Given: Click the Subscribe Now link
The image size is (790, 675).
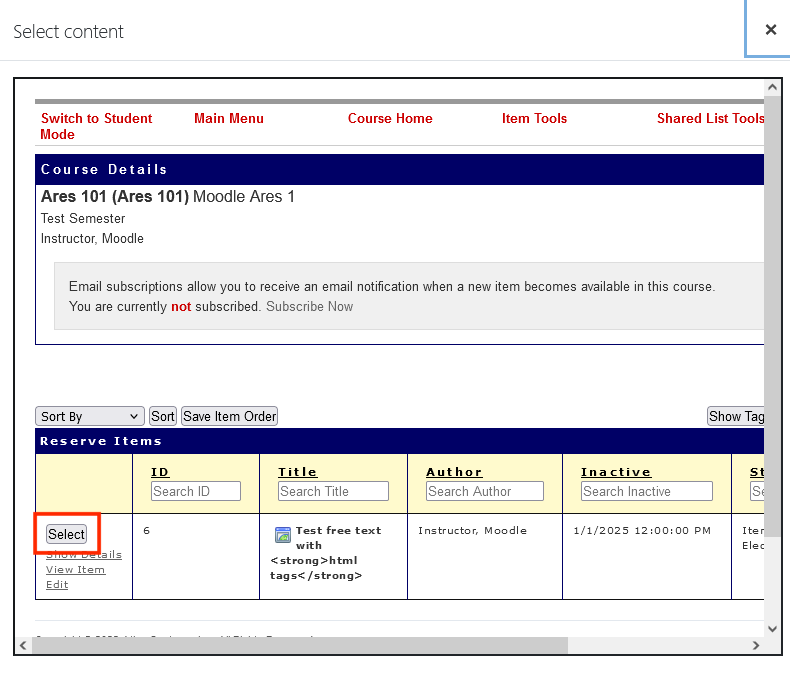Looking at the screenshot, I should tap(309, 306).
